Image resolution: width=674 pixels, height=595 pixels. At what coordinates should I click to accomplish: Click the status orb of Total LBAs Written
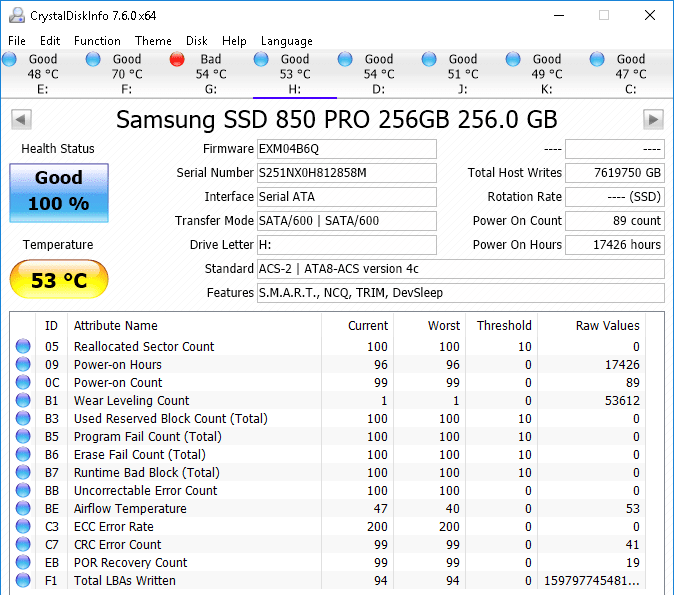coord(23,580)
